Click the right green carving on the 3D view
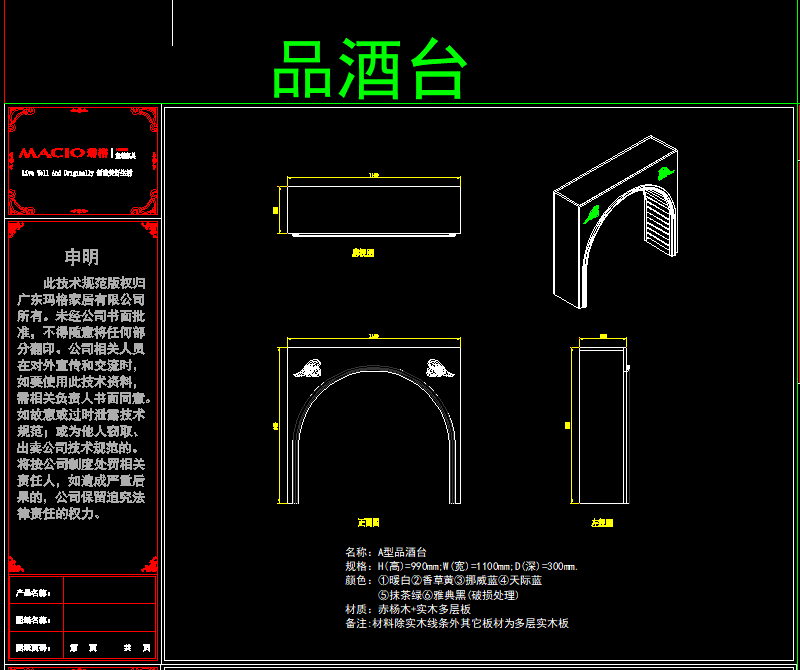This screenshot has height=670, width=800. click(x=664, y=173)
